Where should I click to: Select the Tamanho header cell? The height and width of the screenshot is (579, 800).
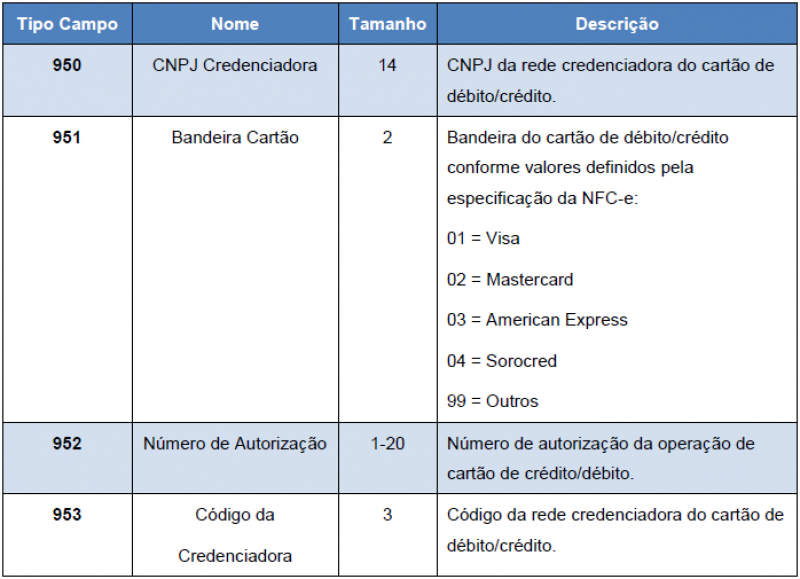pyautogui.click(x=388, y=24)
